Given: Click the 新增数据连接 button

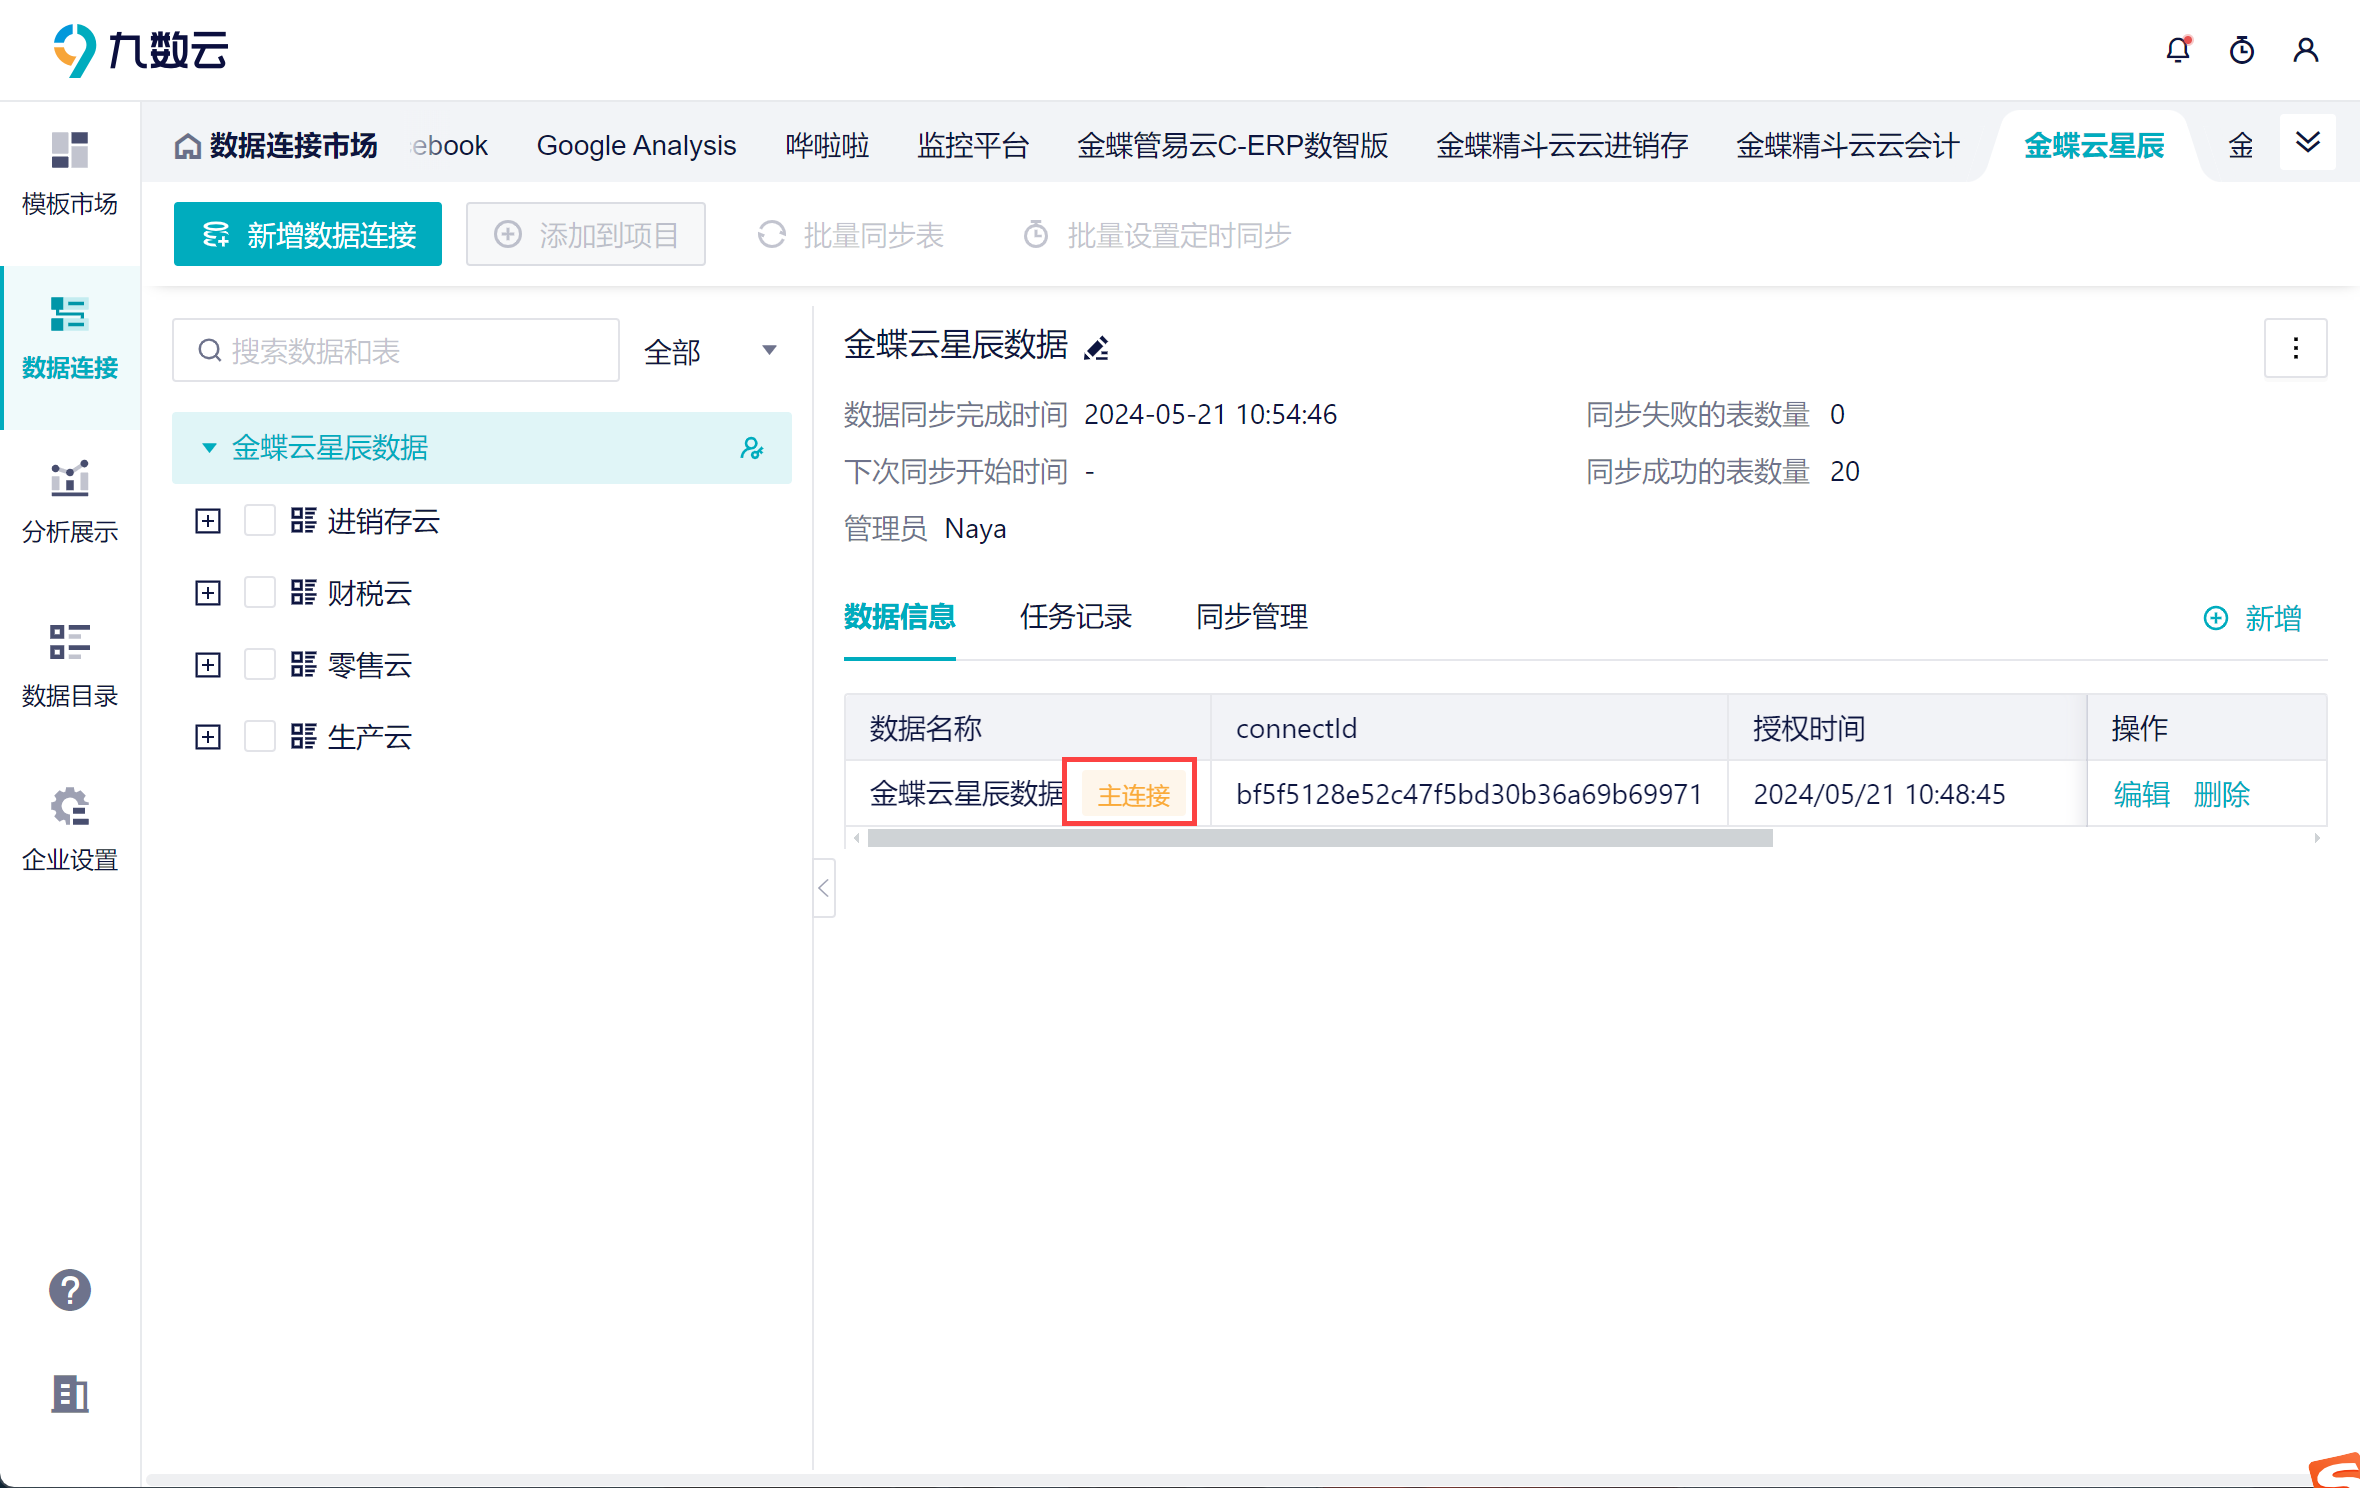Looking at the screenshot, I should pyautogui.click(x=308, y=235).
